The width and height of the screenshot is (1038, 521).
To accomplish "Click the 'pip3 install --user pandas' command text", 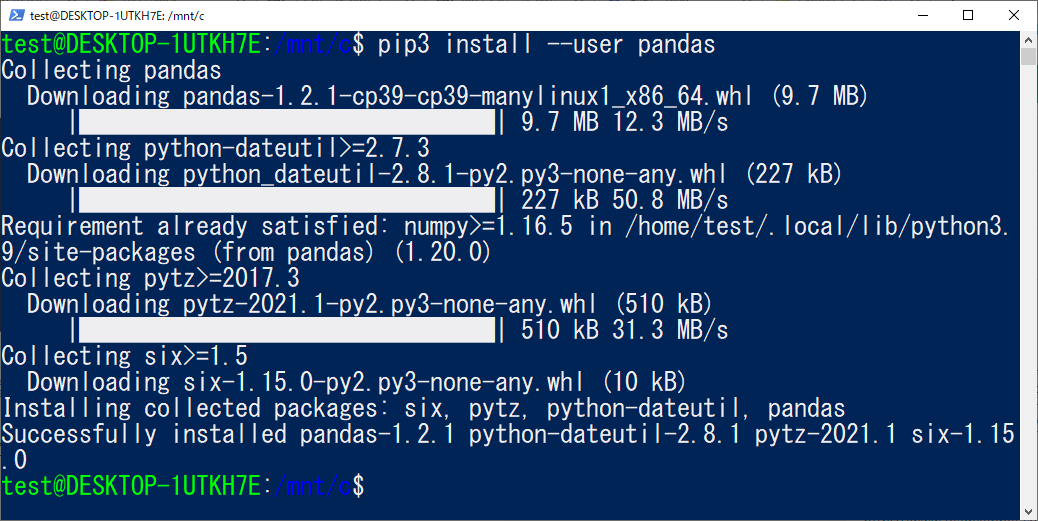I will click(x=546, y=45).
